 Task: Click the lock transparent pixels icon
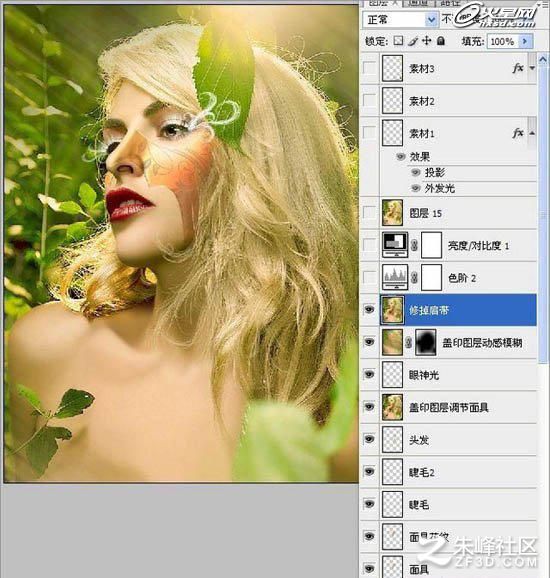[398, 41]
